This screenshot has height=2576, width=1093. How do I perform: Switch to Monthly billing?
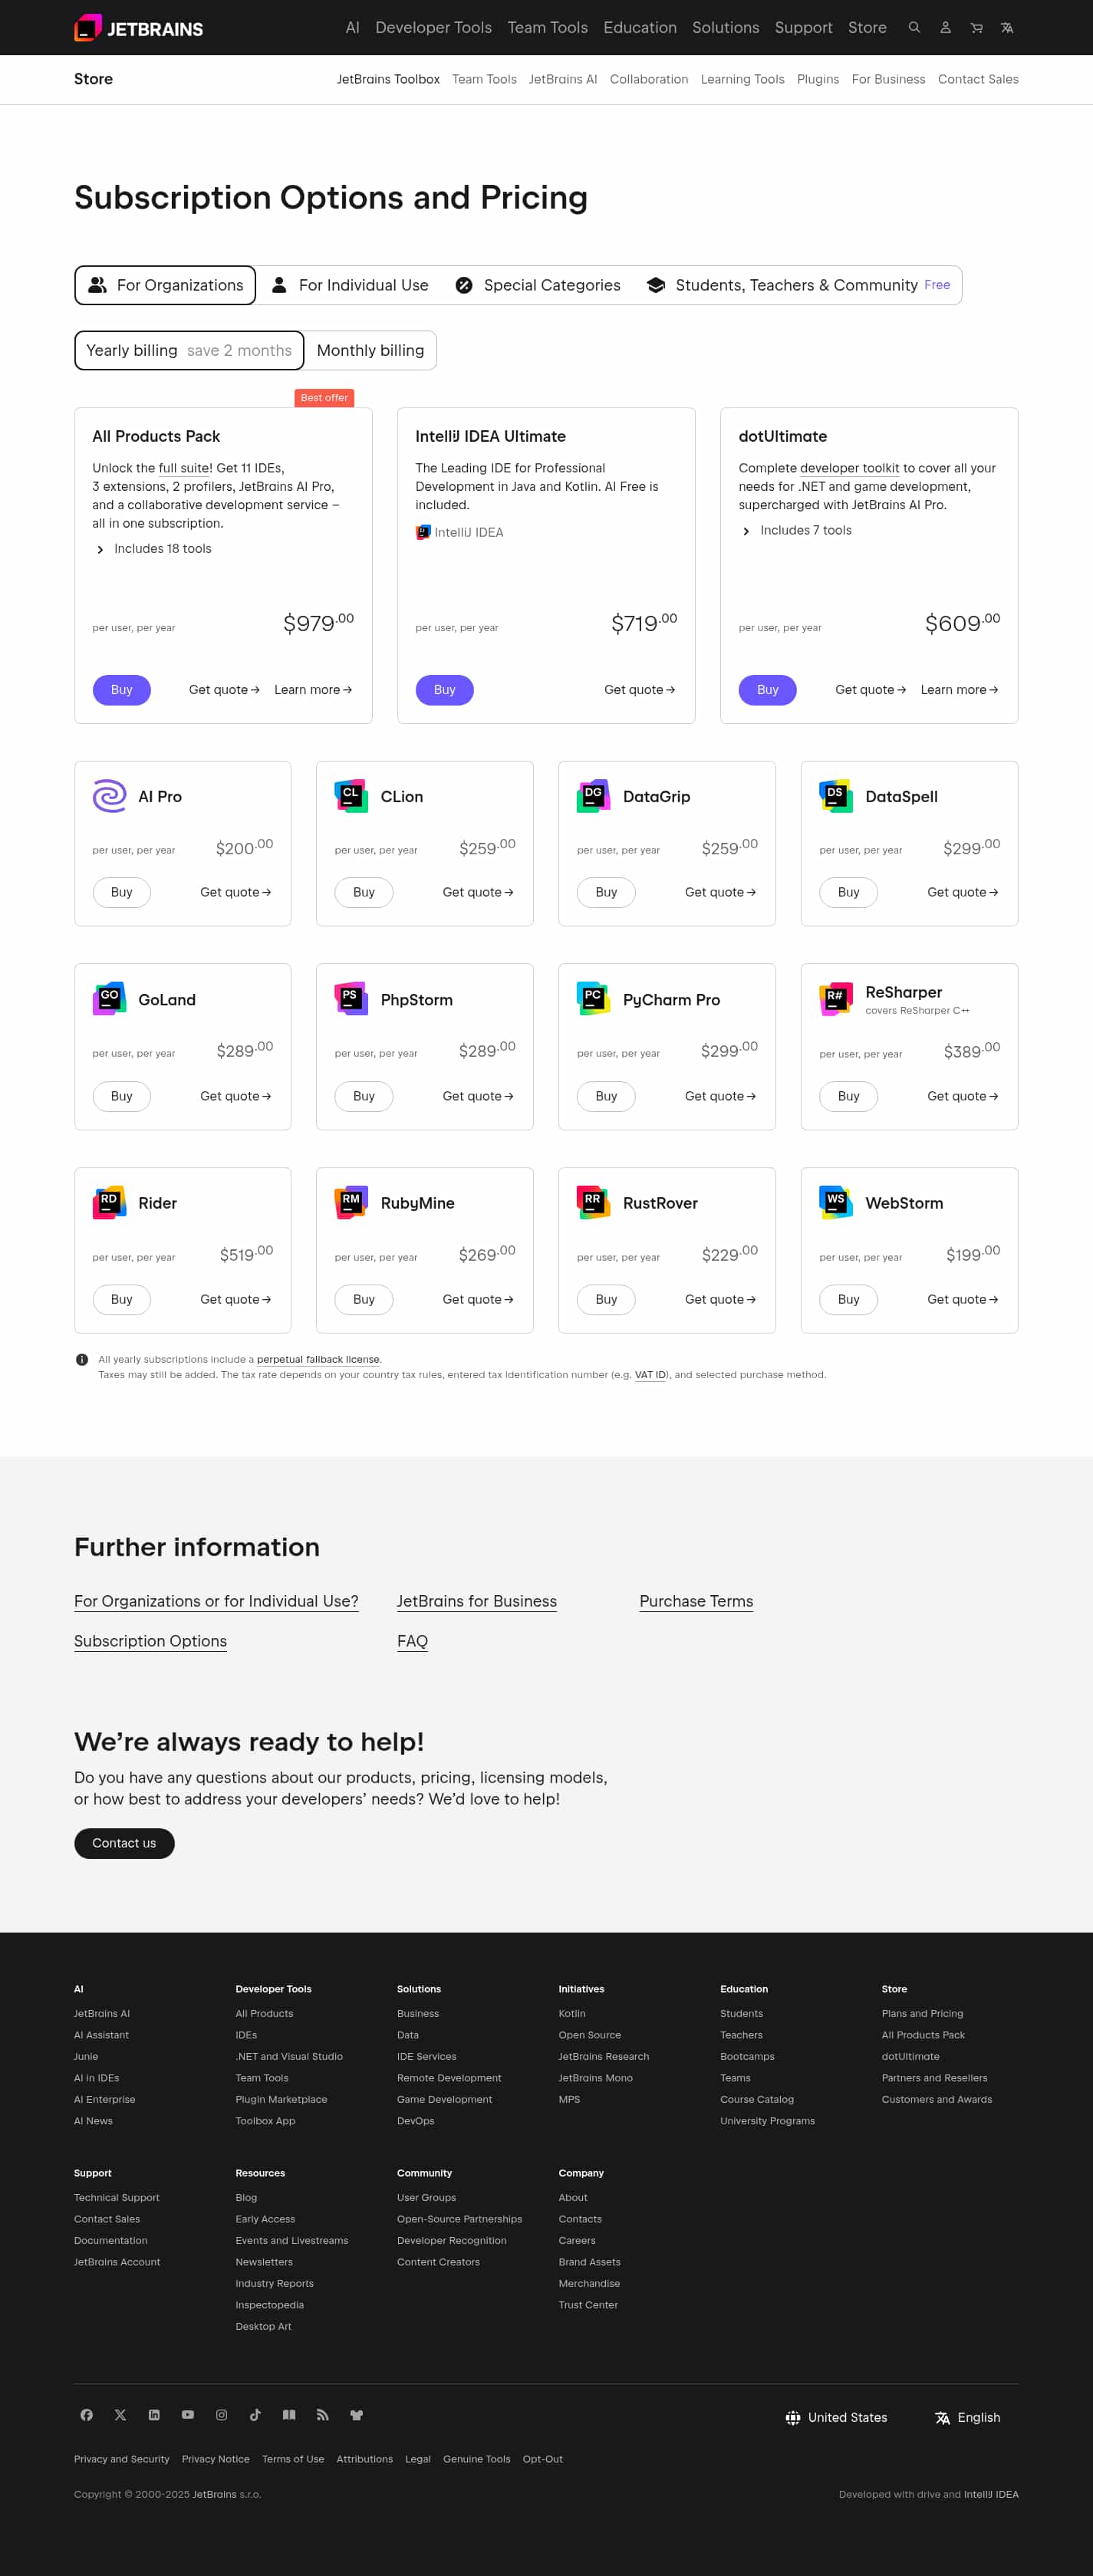(x=370, y=350)
